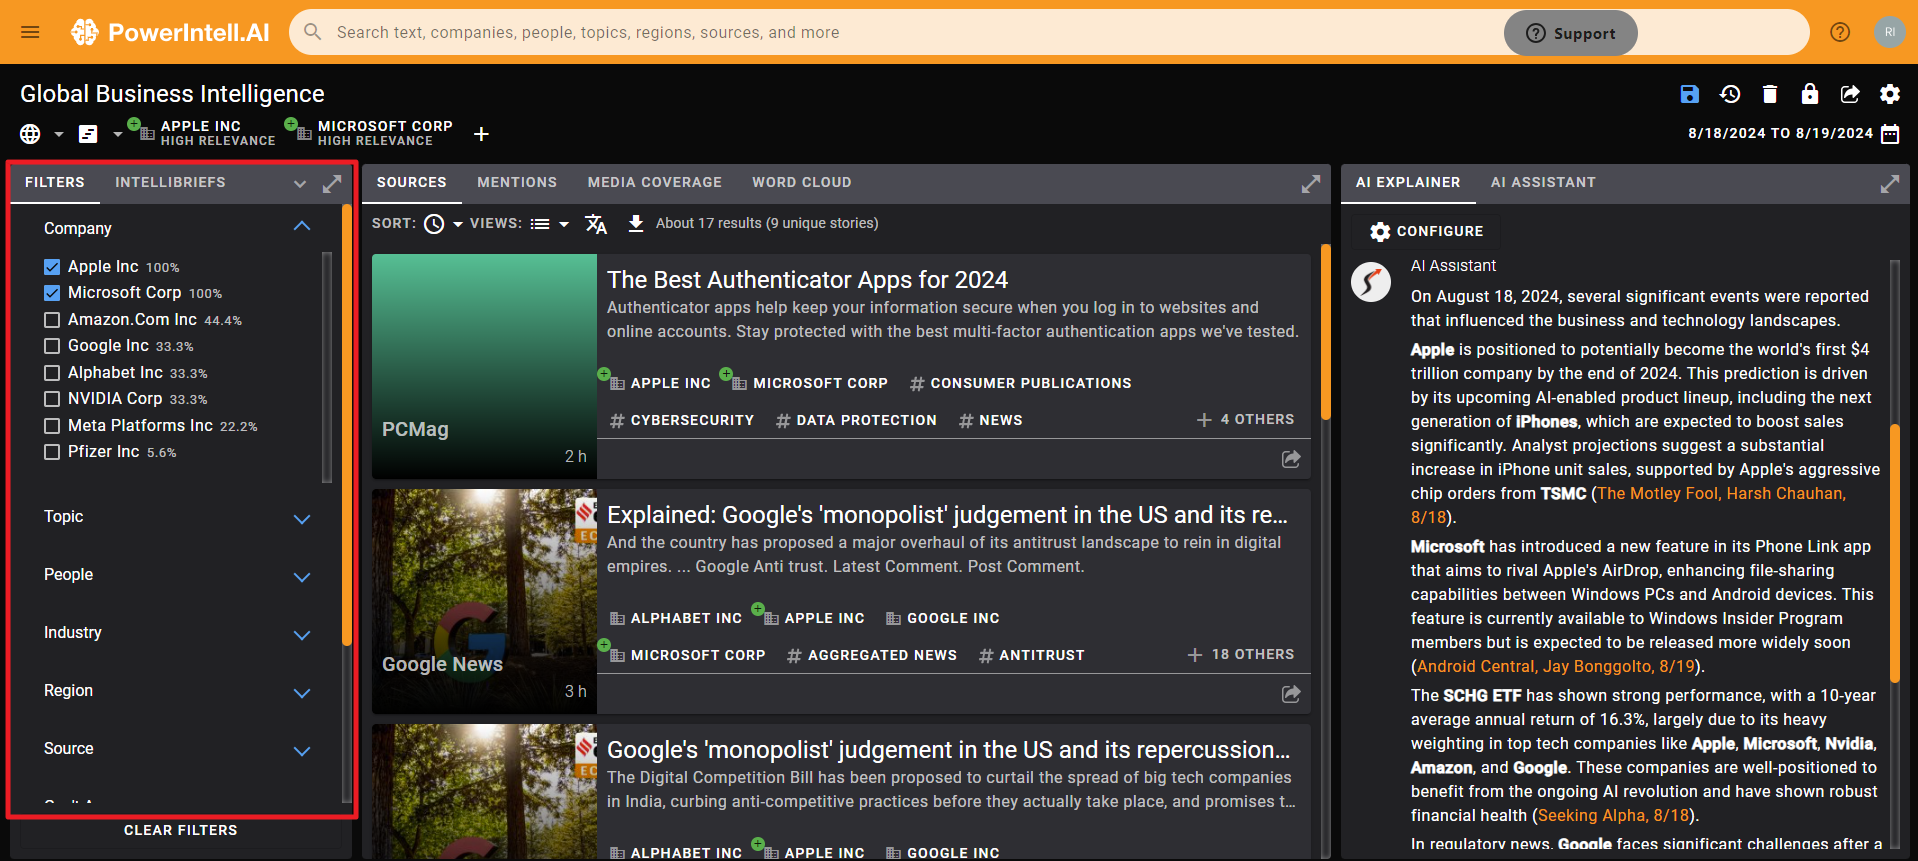Select the Sources tab
The width and height of the screenshot is (1918, 861).
pos(412,182)
